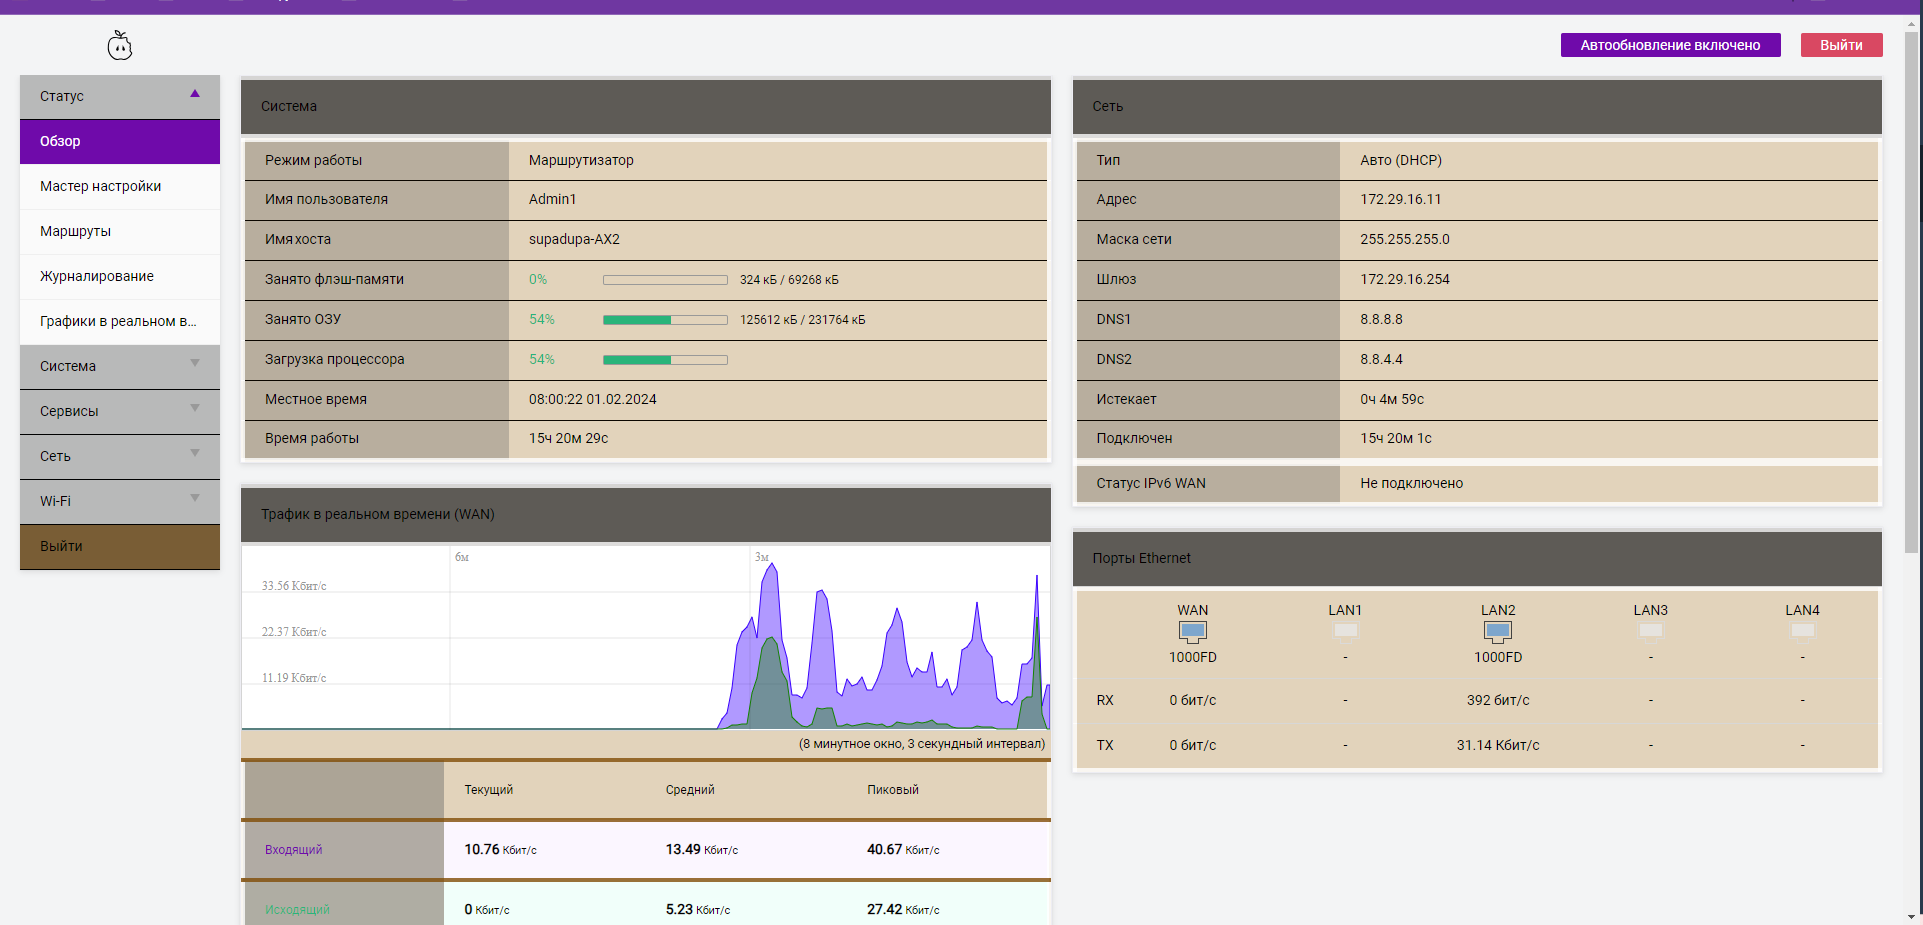Screen dimensions: 1923x925
Task: Expand the Сеть sidebar section
Action: point(120,456)
